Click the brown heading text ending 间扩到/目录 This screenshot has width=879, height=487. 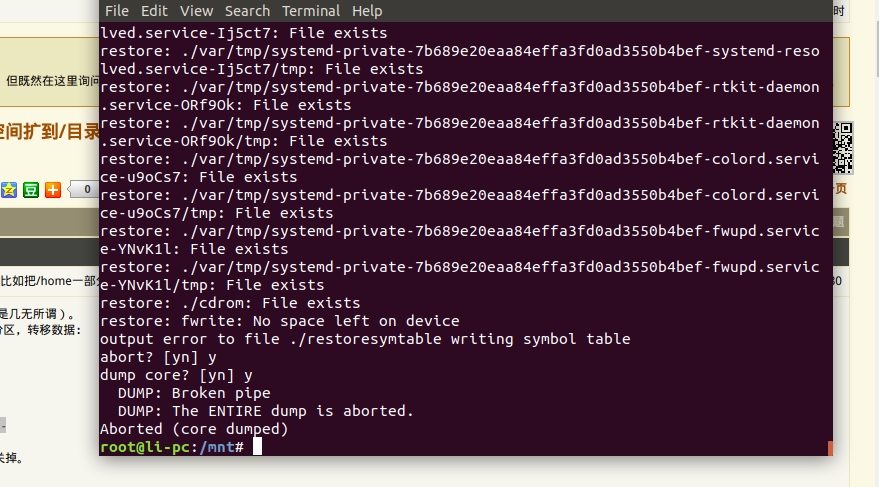coord(49,132)
